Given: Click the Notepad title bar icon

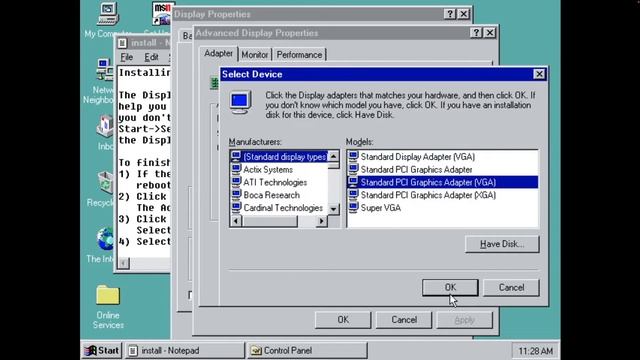Looking at the screenshot, I should [x=122, y=43].
